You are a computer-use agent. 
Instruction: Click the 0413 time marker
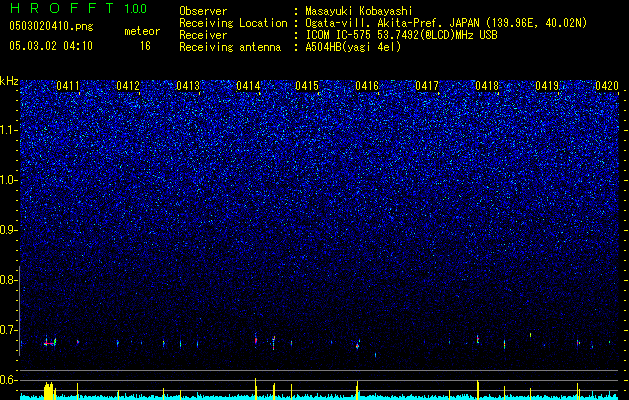pos(188,86)
